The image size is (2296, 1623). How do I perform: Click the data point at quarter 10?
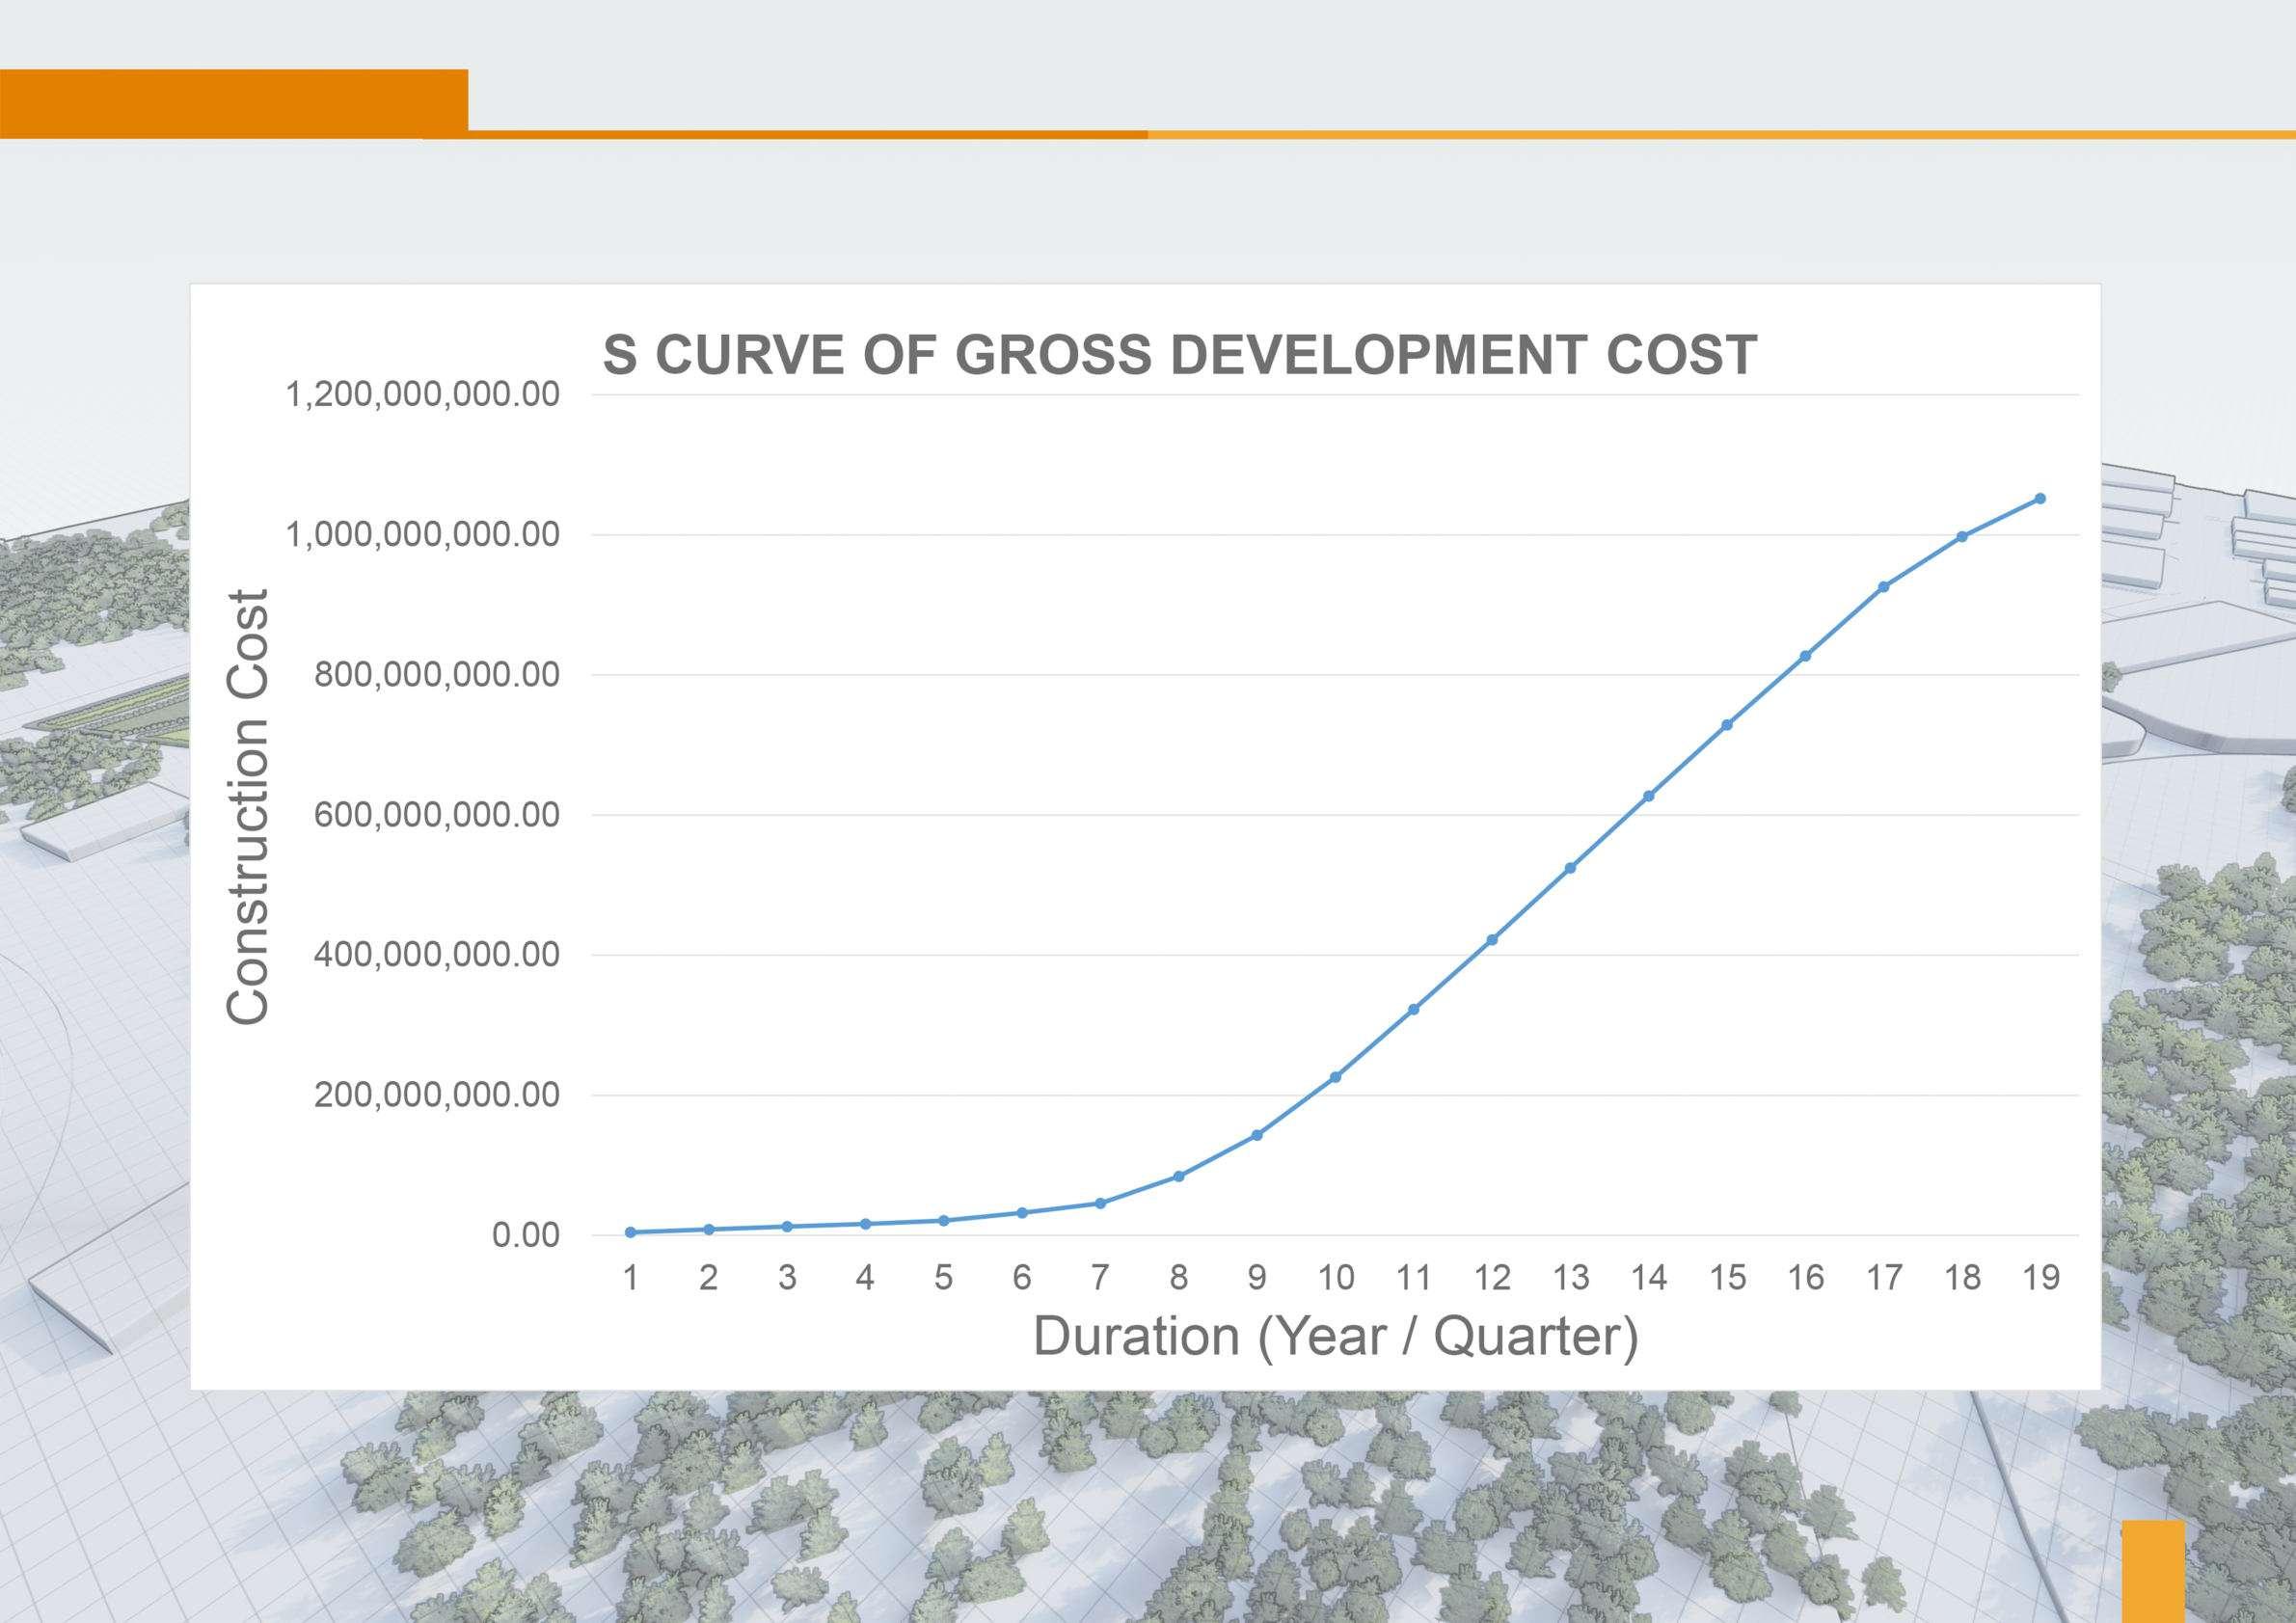click(x=1335, y=1077)
